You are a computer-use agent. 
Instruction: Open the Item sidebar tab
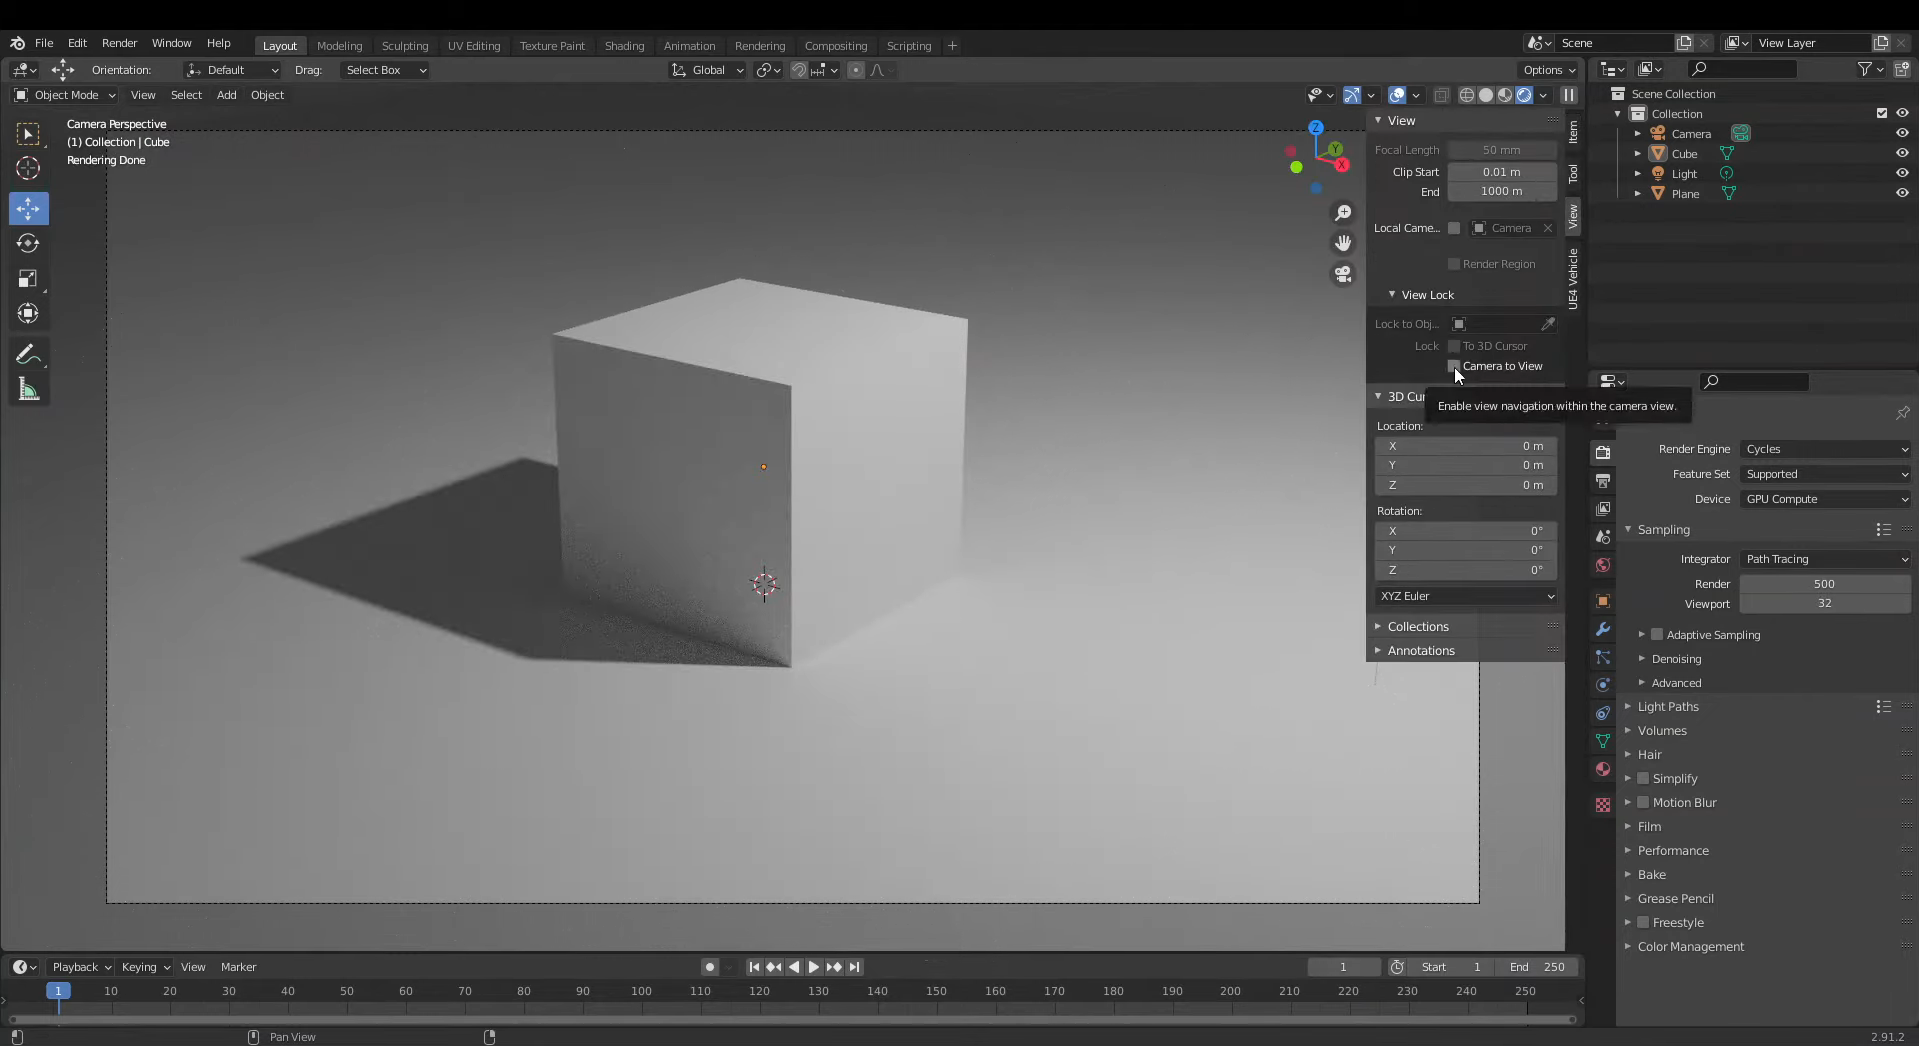pos(1573,132)
